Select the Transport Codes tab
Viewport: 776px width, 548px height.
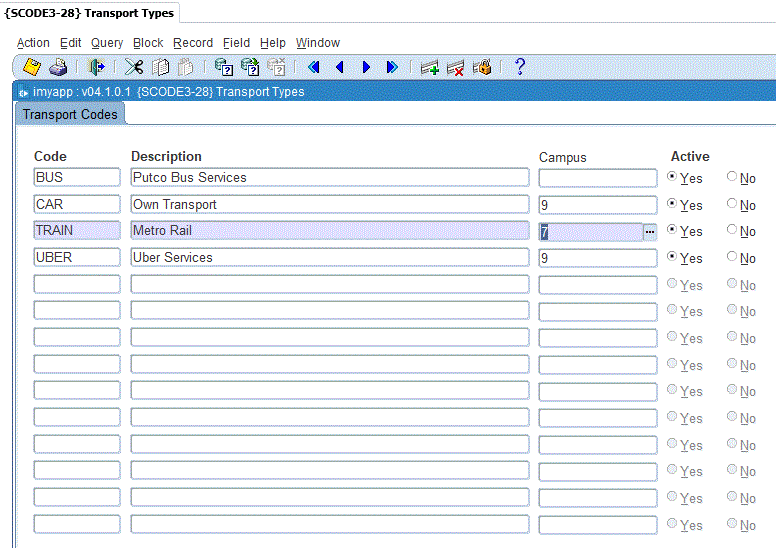[x=70, y=114]
